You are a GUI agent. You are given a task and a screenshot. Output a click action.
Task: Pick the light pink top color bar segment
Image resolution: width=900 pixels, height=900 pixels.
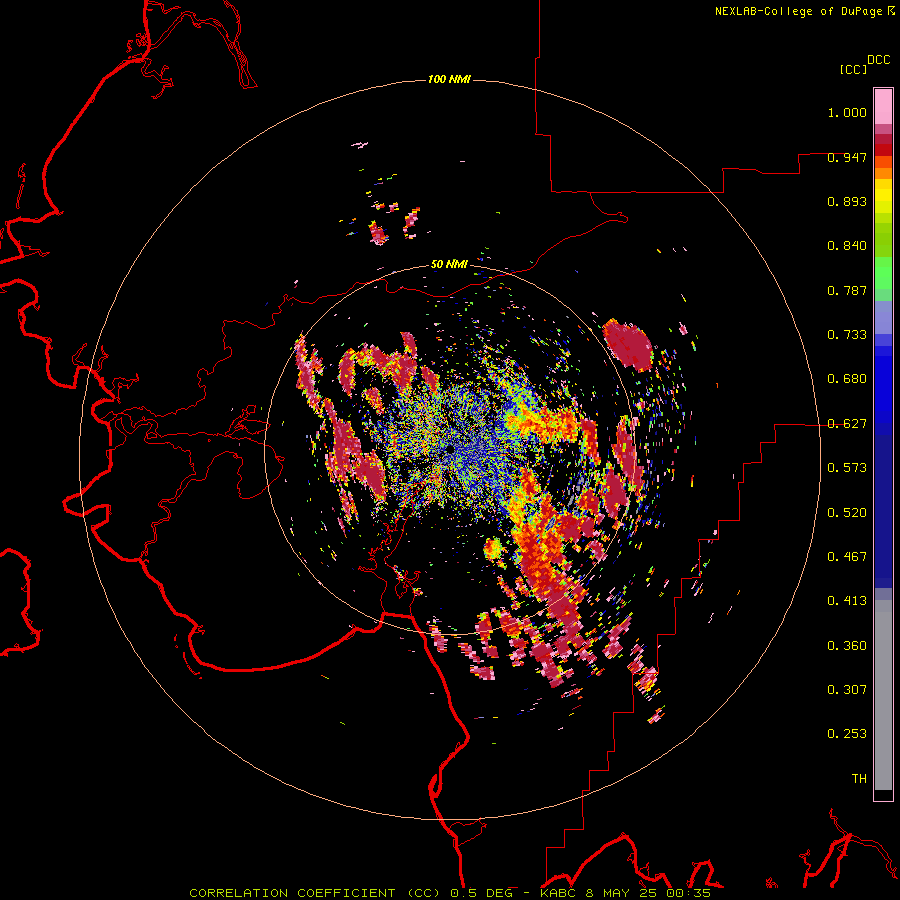point(883,107)
